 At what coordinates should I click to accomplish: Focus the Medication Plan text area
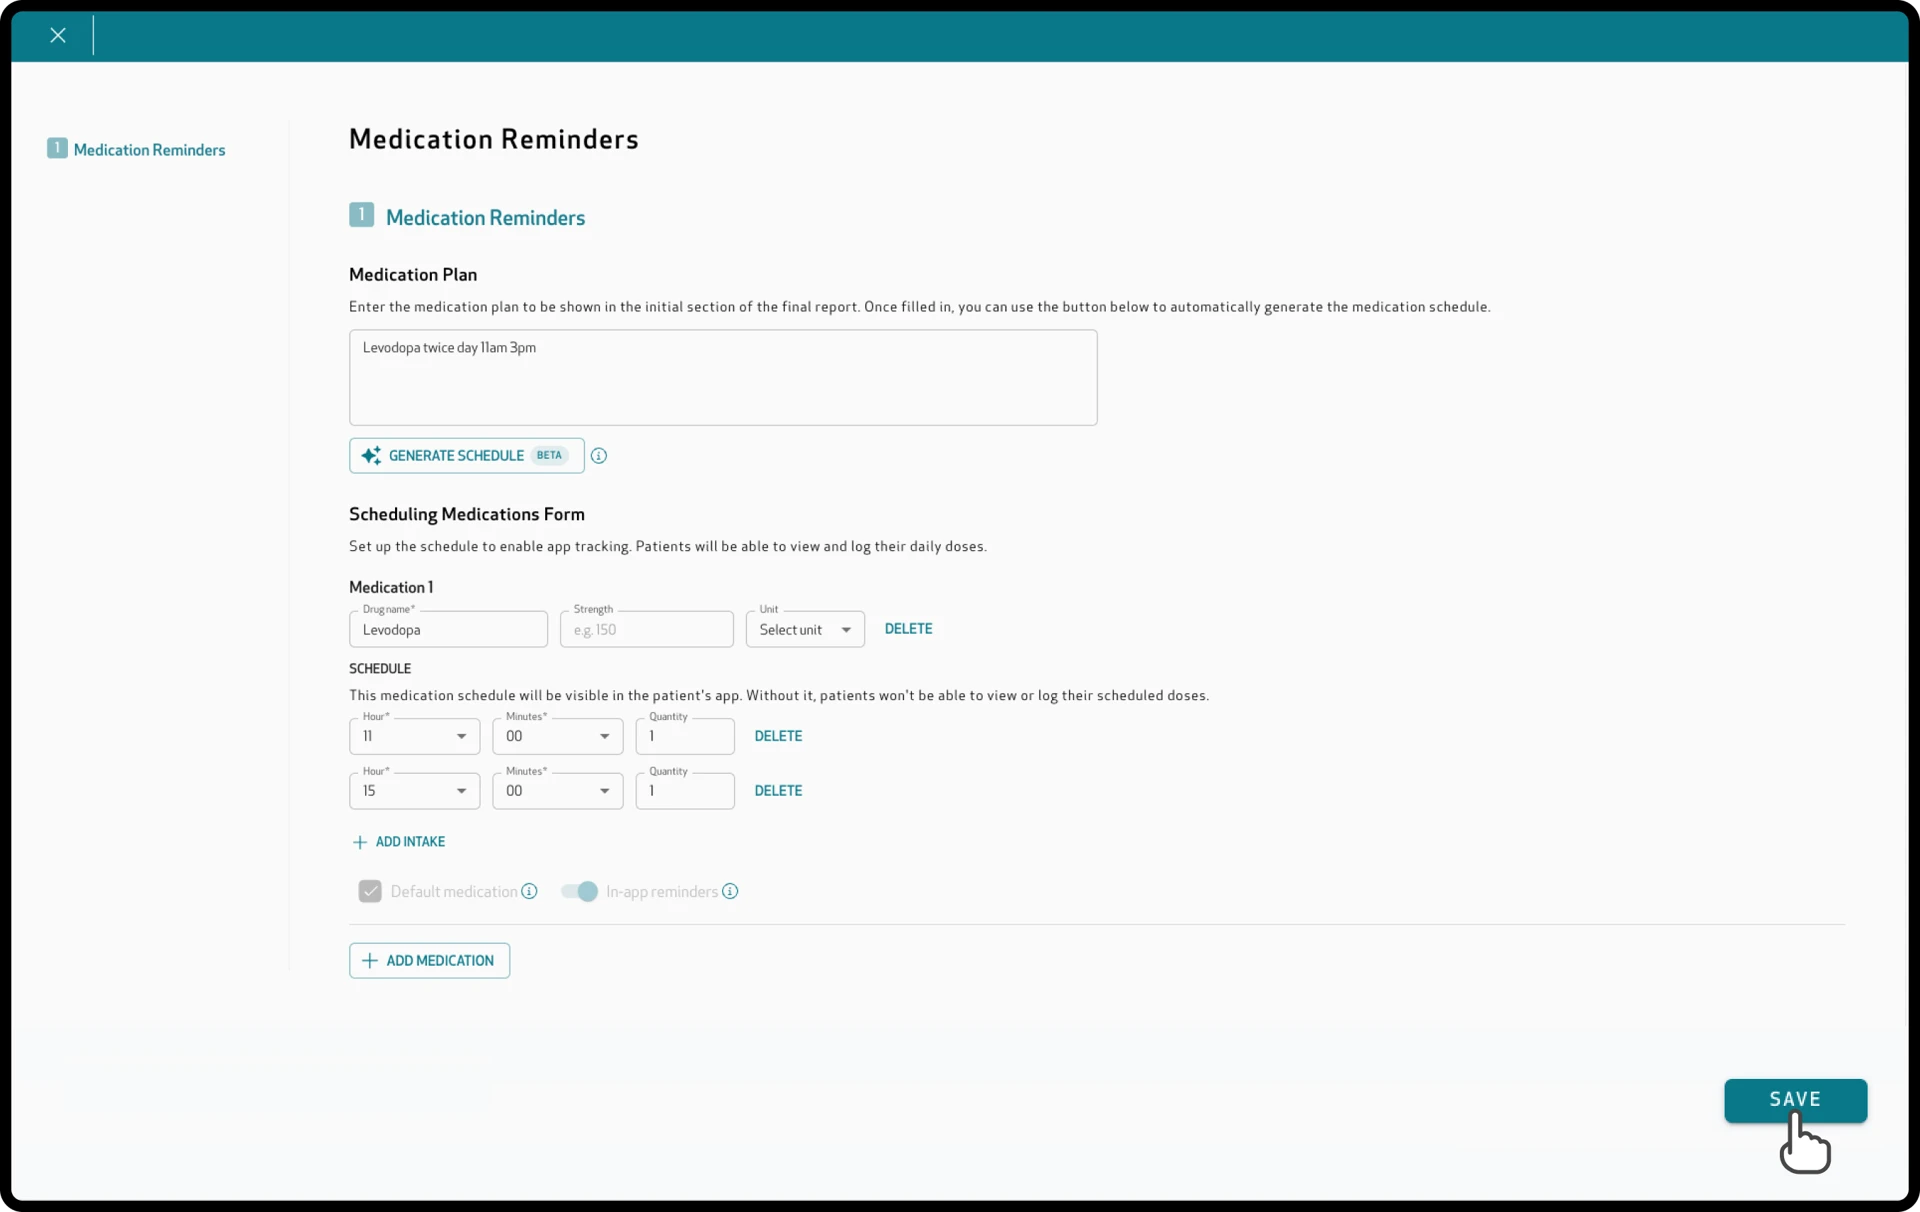723,378
